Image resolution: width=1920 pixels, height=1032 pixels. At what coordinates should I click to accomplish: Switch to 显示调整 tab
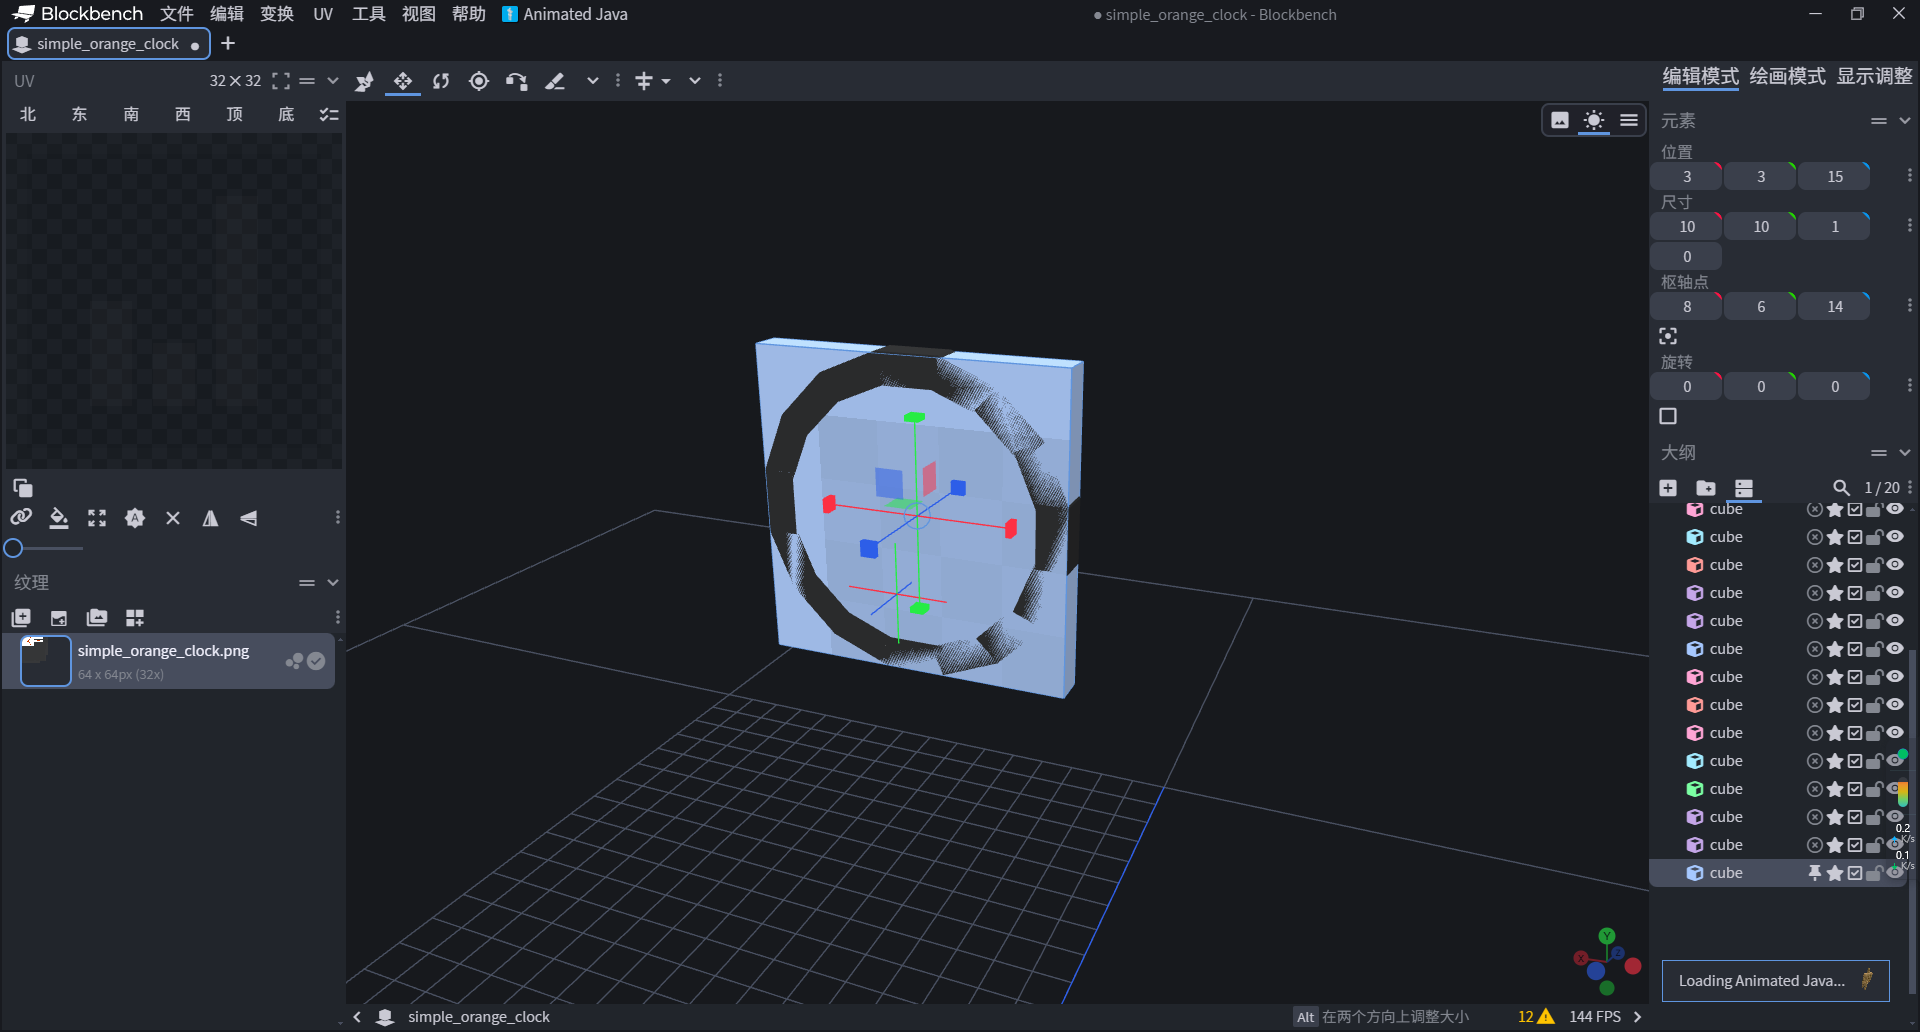click(1874, 76)
